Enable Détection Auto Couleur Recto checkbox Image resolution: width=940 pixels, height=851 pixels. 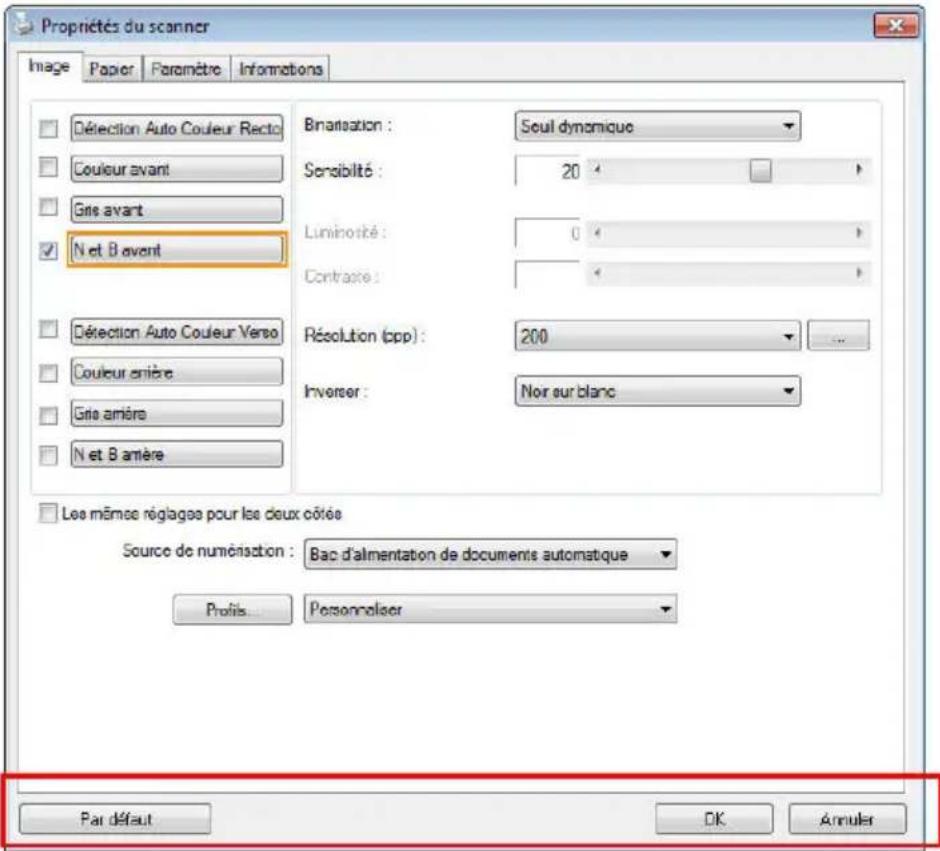[49, 128]
